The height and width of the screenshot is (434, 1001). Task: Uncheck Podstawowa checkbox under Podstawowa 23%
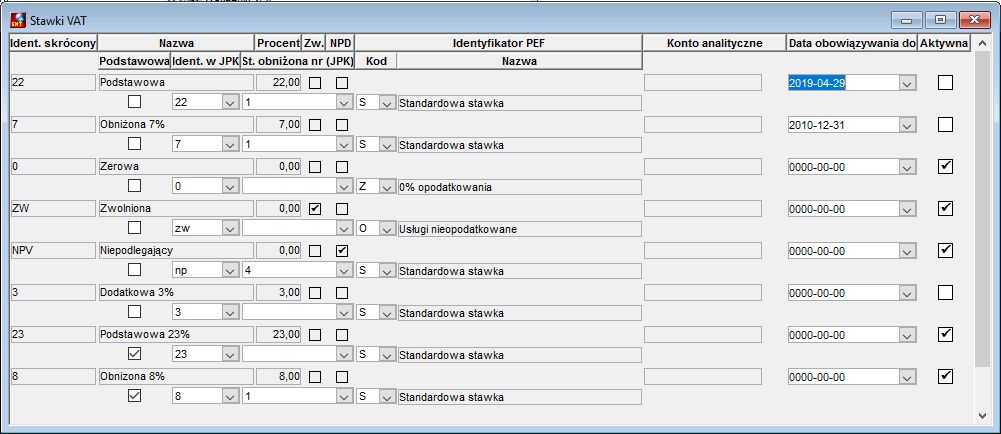(x=135, y=354)
